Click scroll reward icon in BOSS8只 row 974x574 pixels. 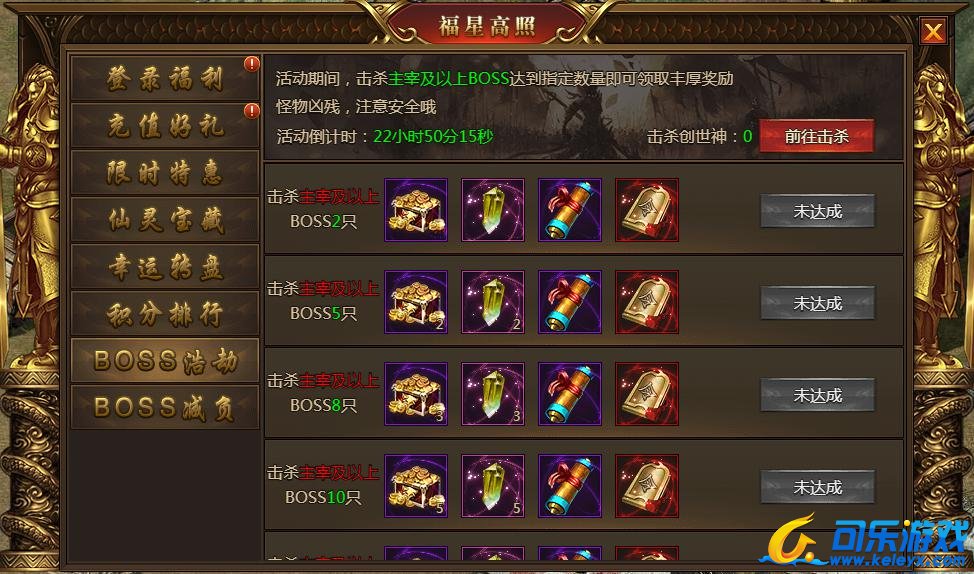570,394
